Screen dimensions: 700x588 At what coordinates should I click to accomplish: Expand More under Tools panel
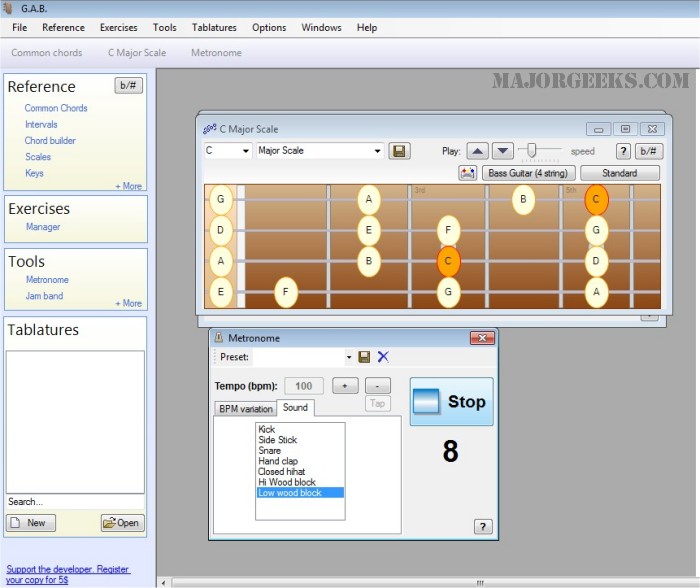(x=129, y=303)
